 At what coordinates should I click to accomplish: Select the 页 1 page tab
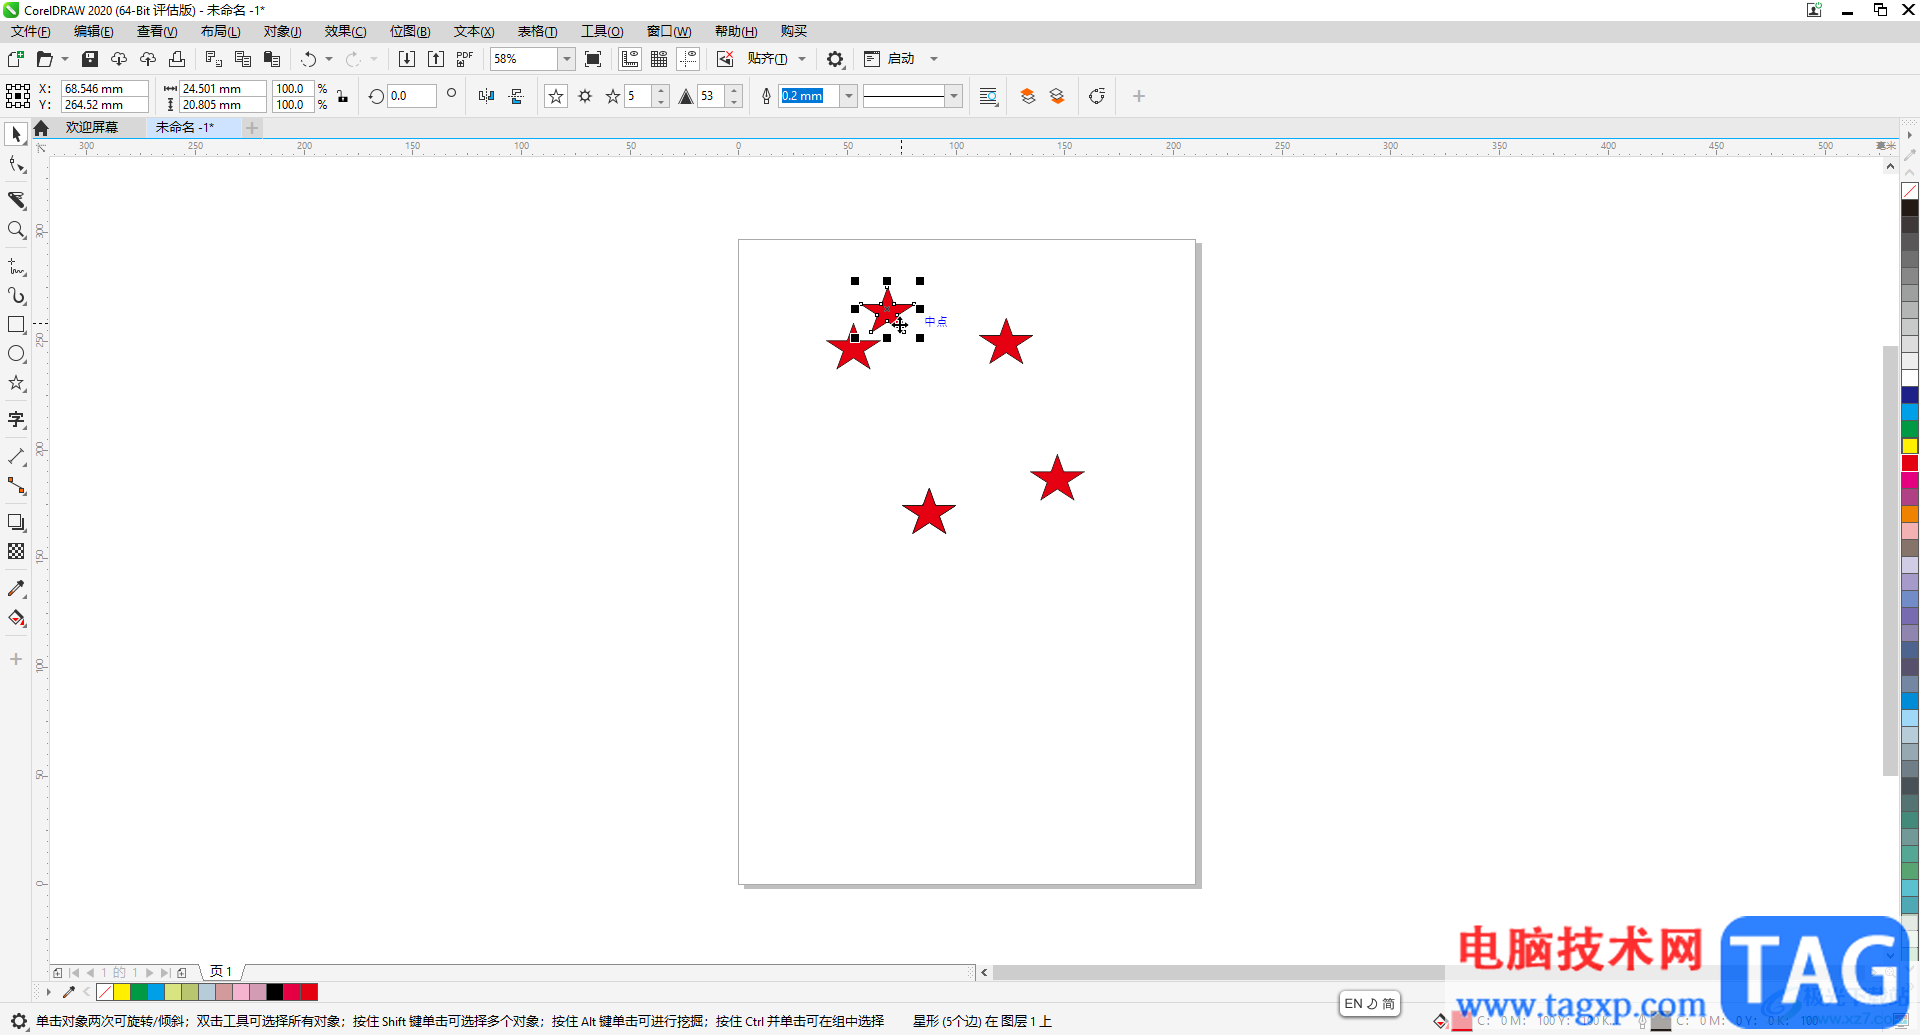pyautogui.click(x=221, y=972)
